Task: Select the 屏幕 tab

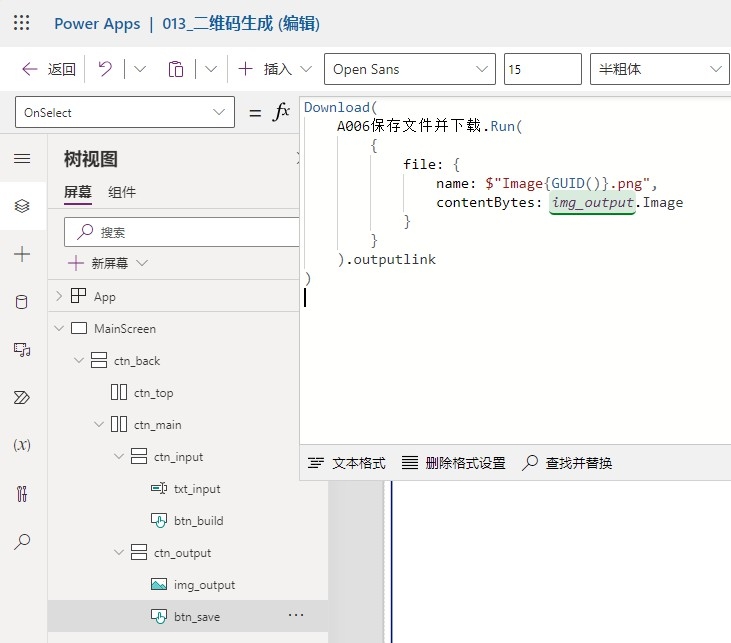Action: point(78,192)
